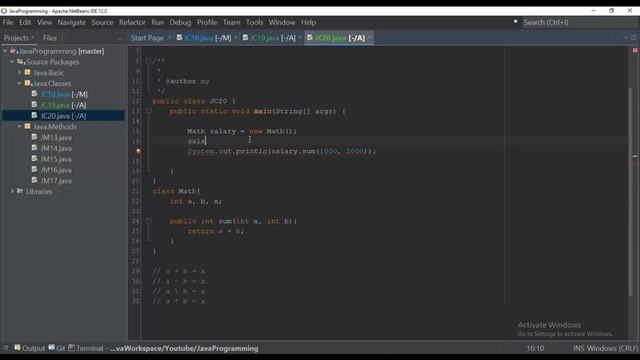Open the Team menu
640x360 pixels.
(231, 22)
